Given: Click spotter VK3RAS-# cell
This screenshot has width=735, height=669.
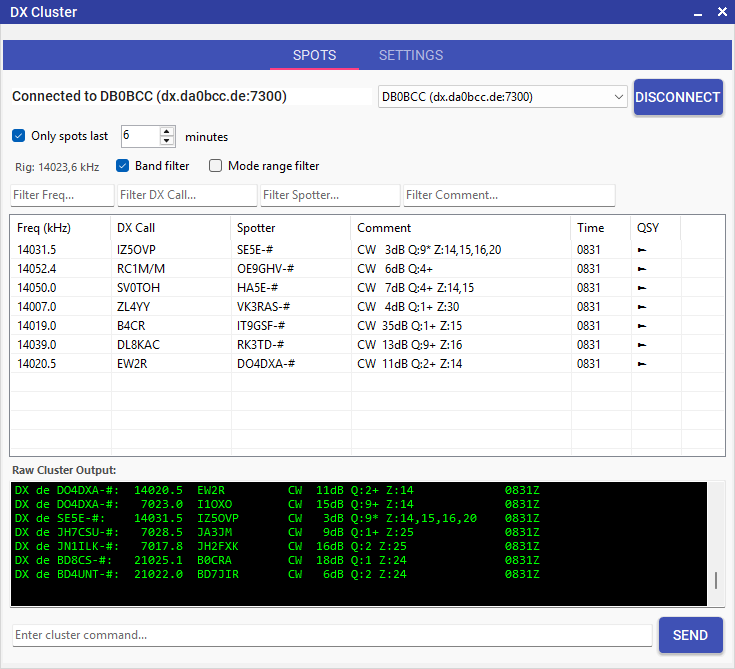Looking at the screenshot, I should pos(263,307).
